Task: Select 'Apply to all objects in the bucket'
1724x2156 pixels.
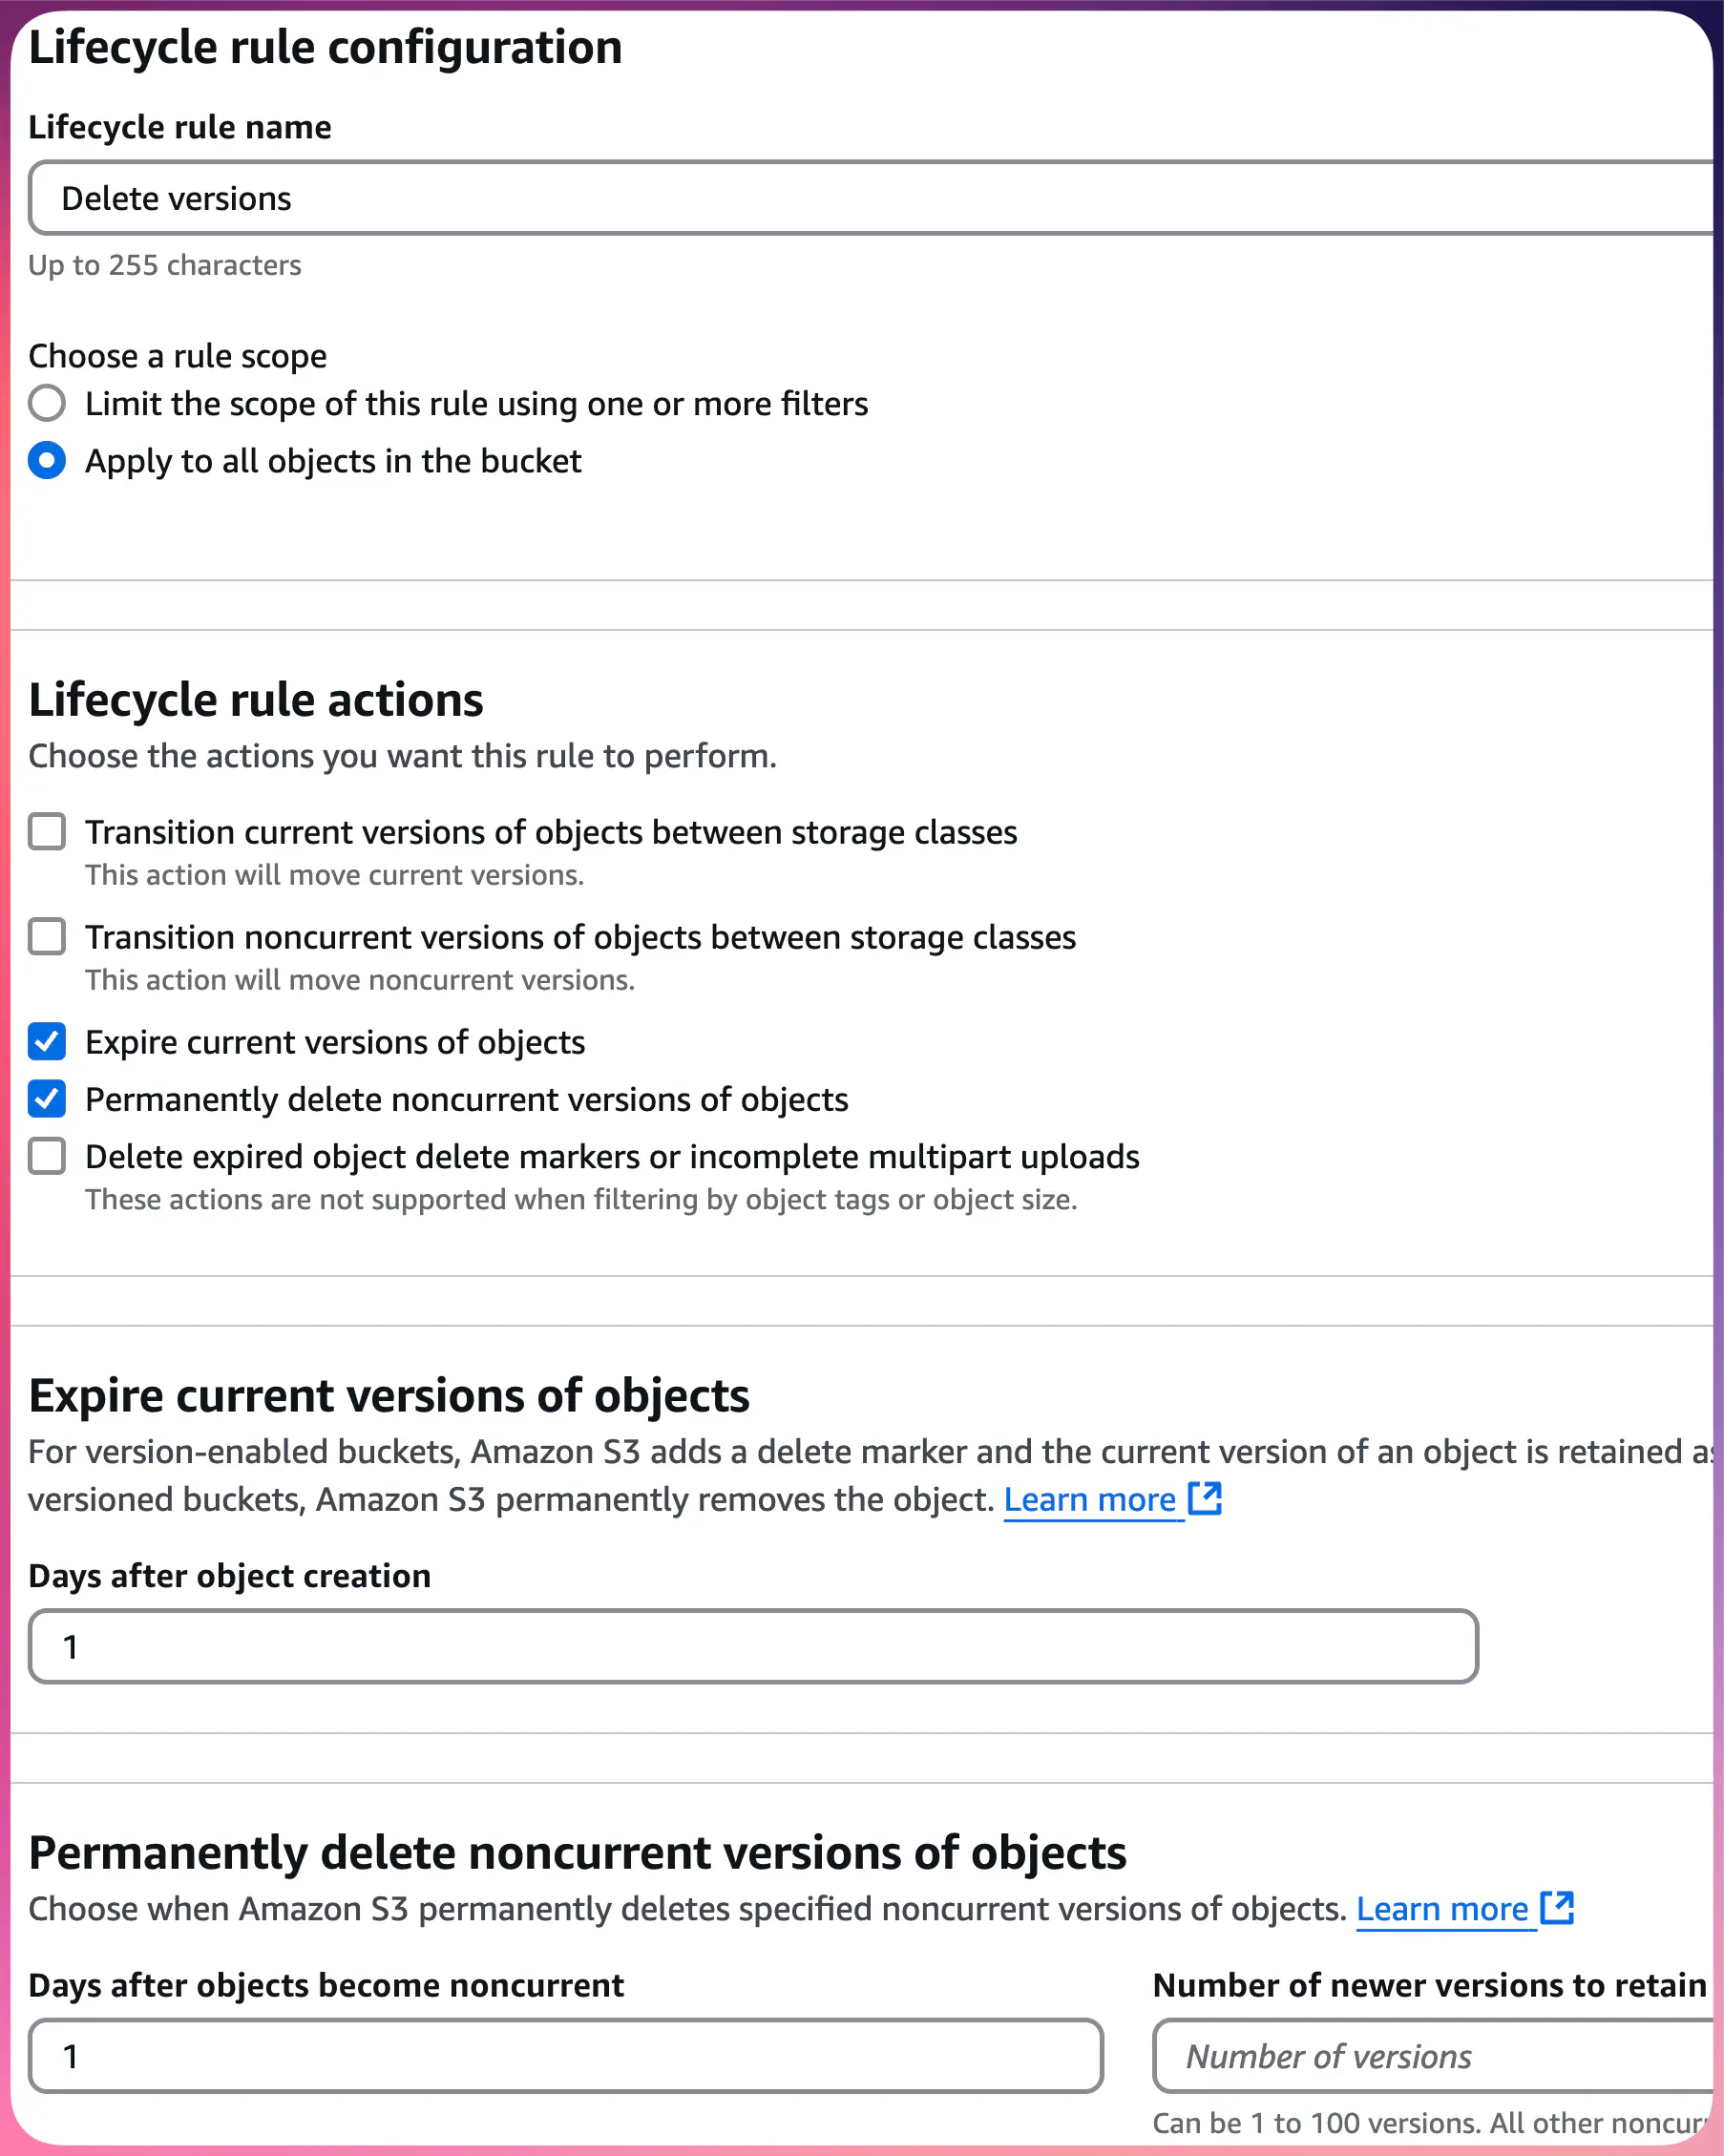Action: point(46,461)
